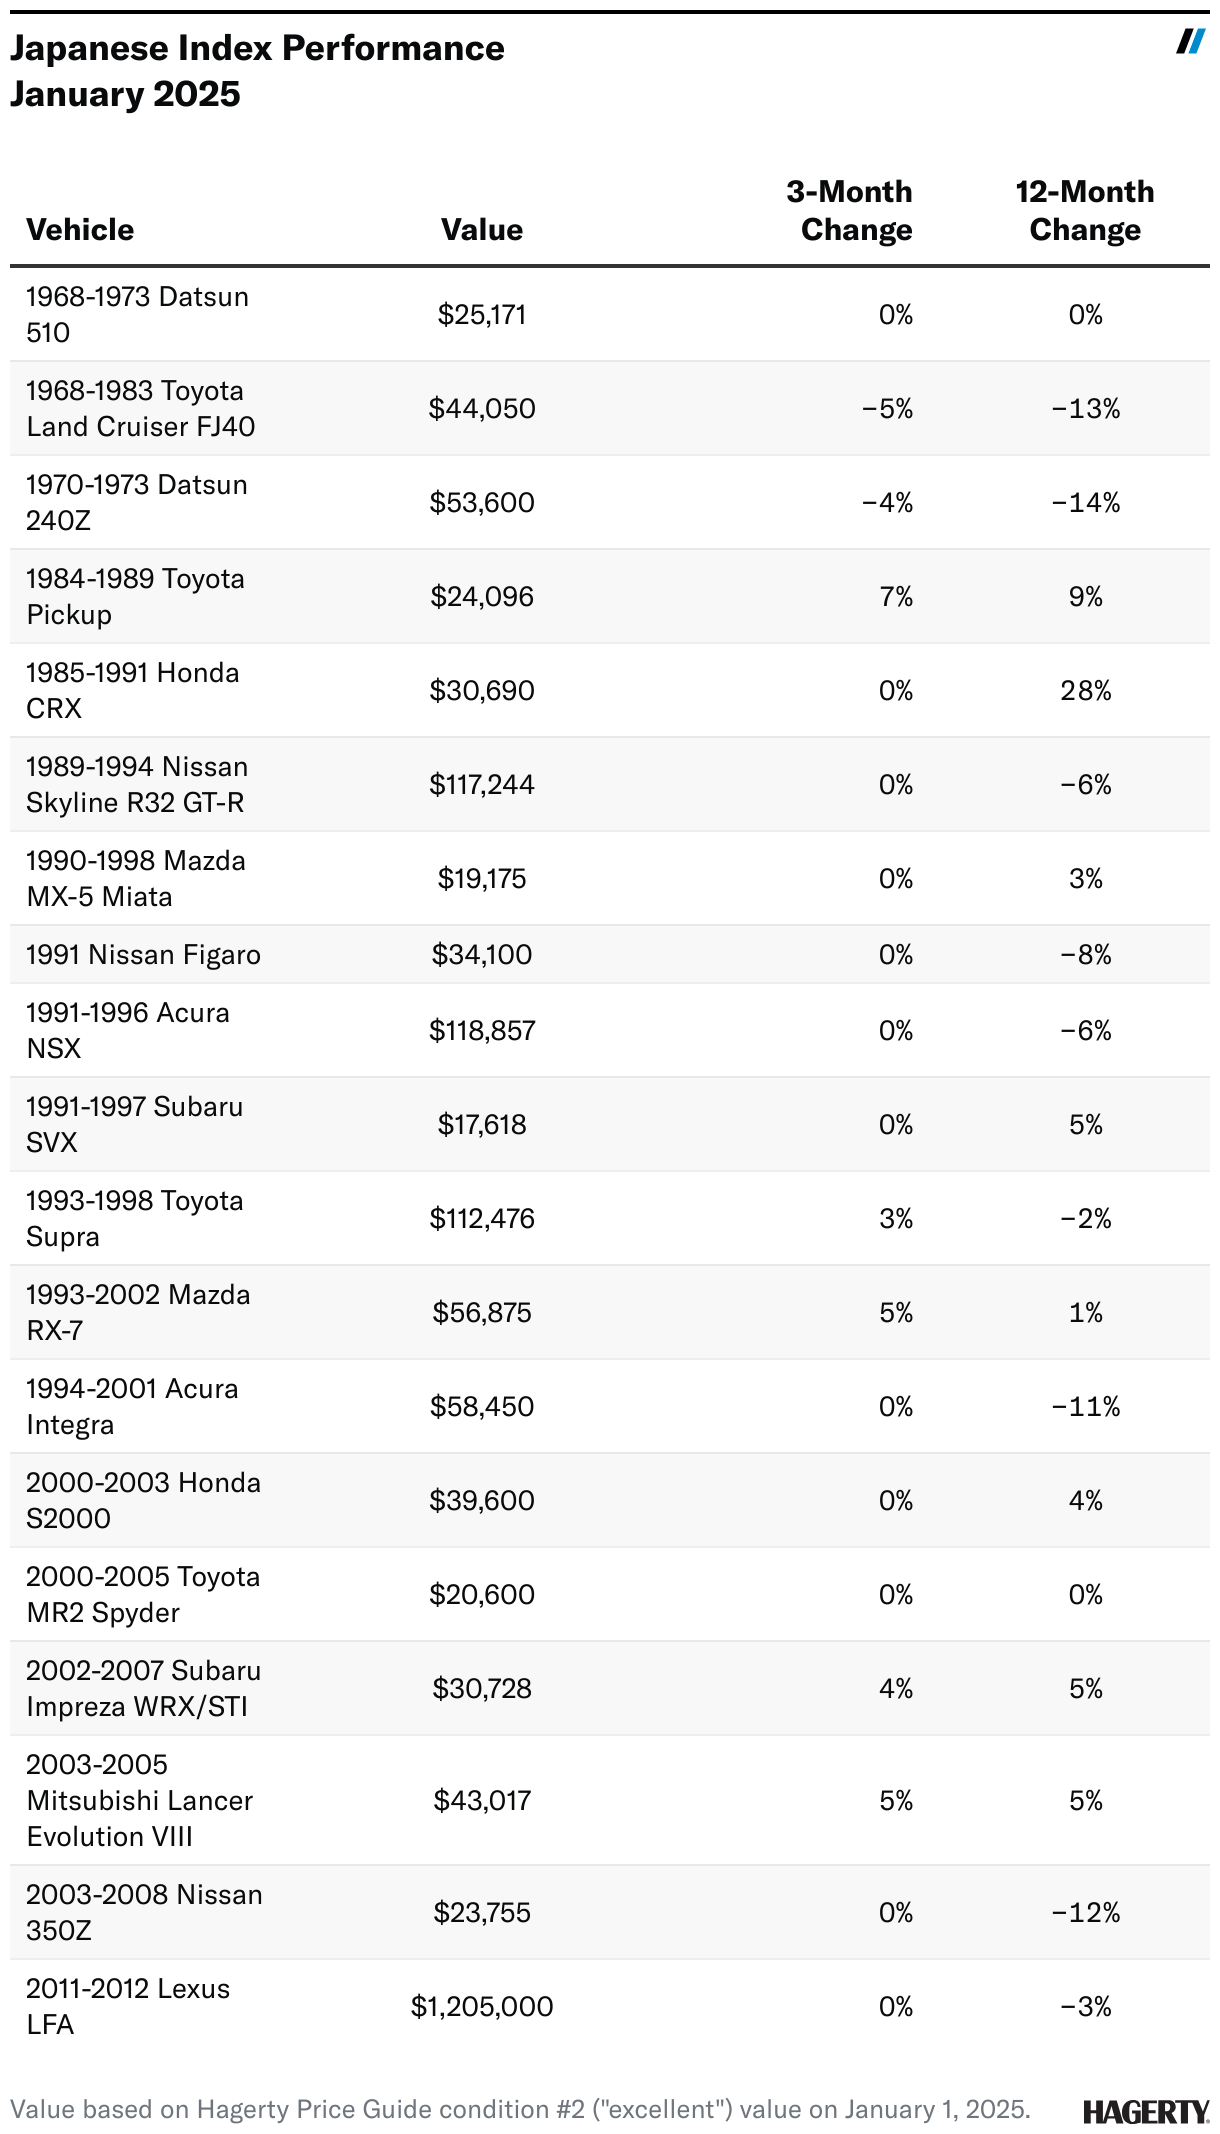
Task: Select the 28% Honda CRX 12-month change
Action: tap(1086, 690)
